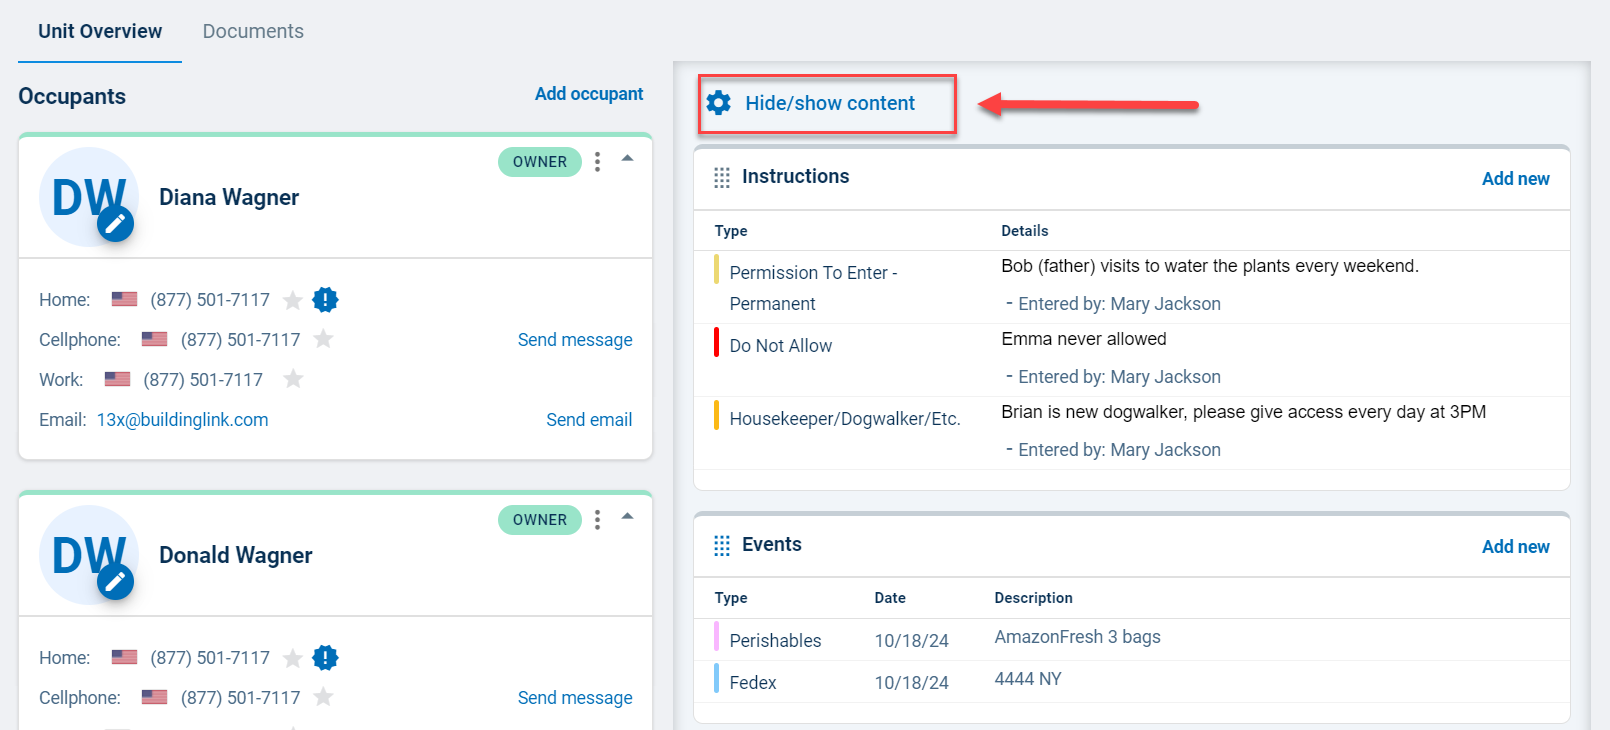Open Donald Wagner's three-dot options menu
This screenshot has height=730, width=1610.
(597, 520)
